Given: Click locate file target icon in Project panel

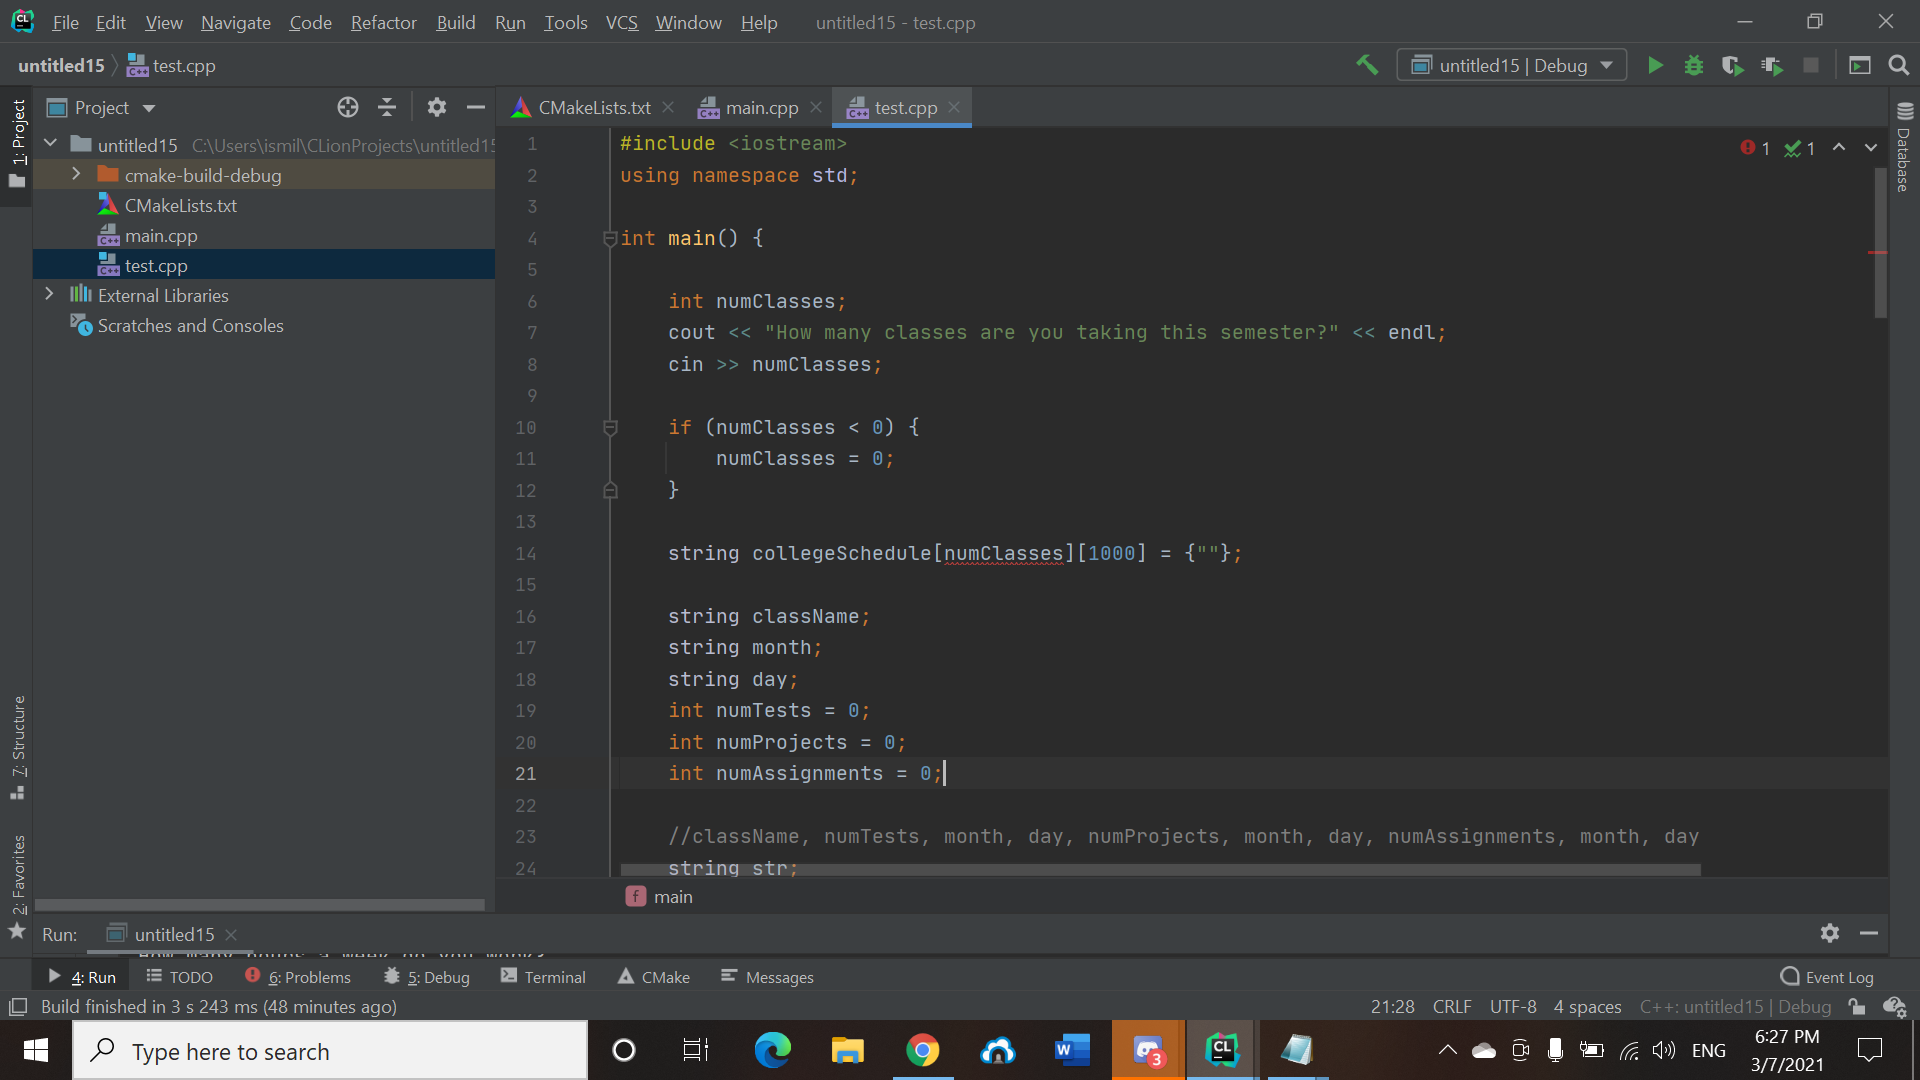Looking at the screenshot, I should (347, 107).
